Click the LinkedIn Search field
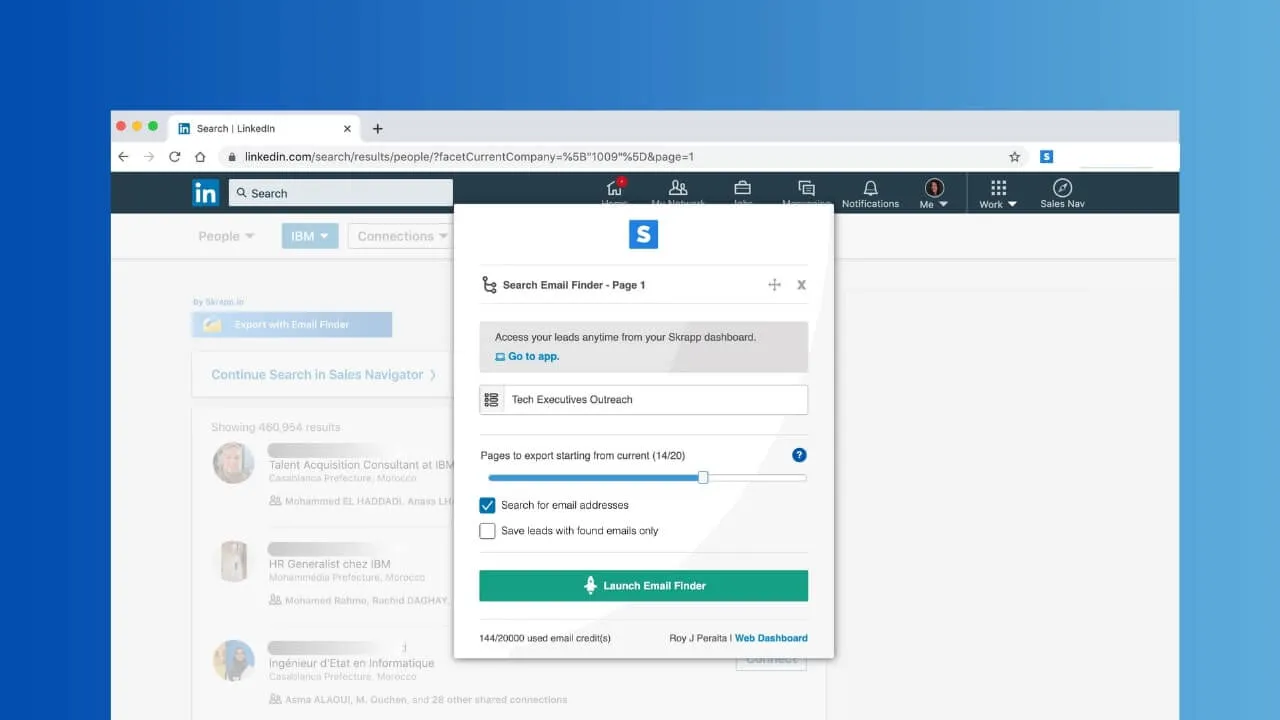 pyautogui.click(x=340, y=193)
